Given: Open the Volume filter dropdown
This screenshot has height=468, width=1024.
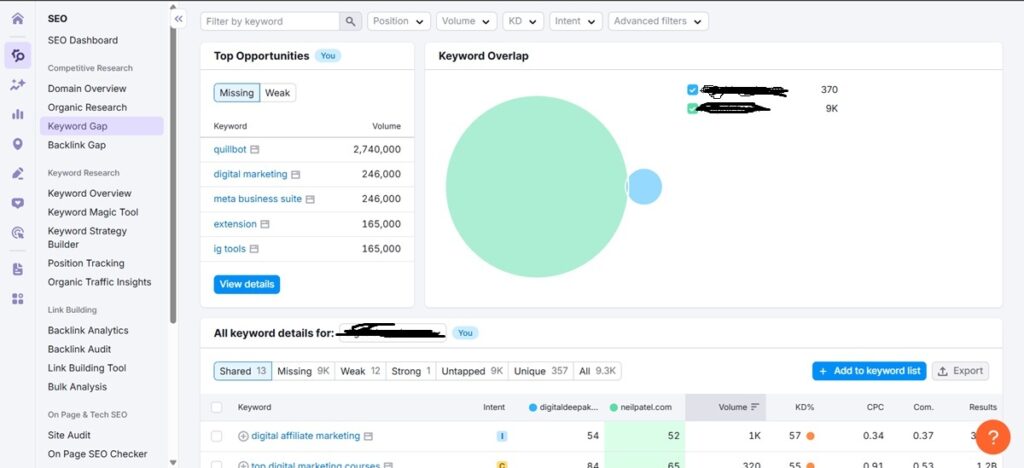Looking at the screenshot, I should pos(466,22).
